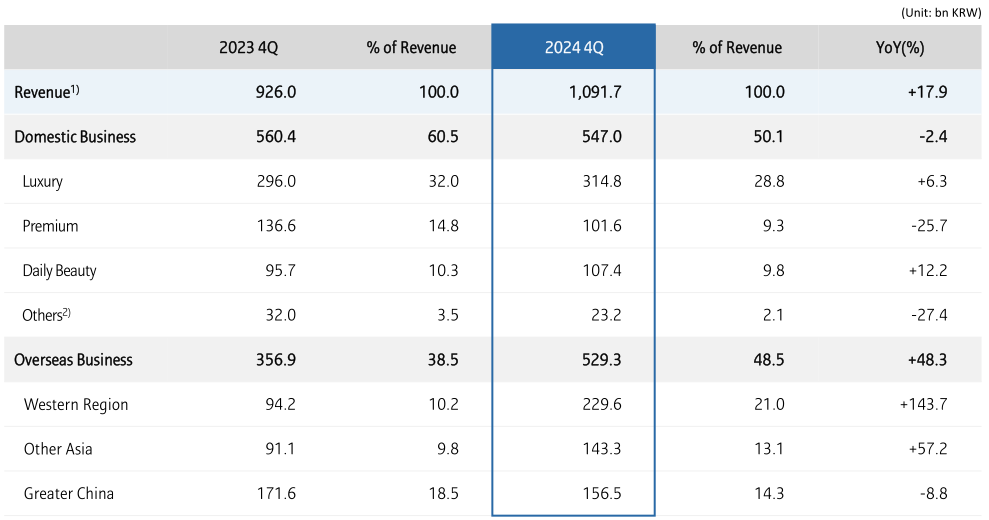Select the Revenue row label
This screenshot has width=989, height=520.
(46, 92)
